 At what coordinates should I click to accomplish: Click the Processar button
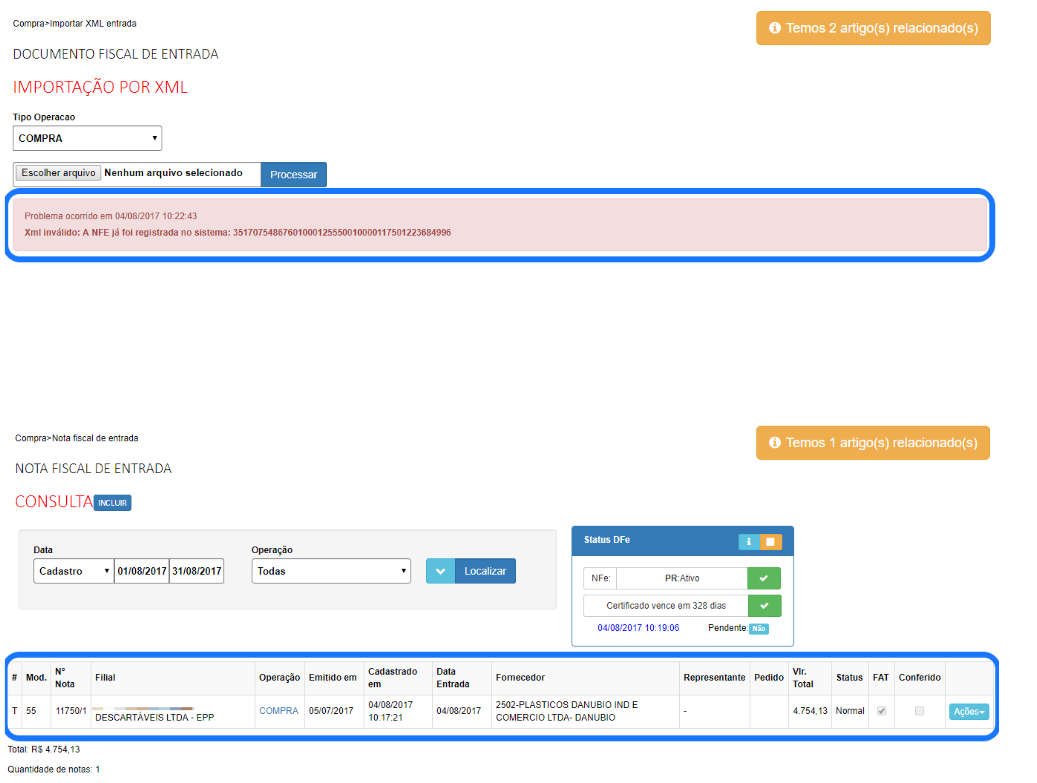[293, 174]
